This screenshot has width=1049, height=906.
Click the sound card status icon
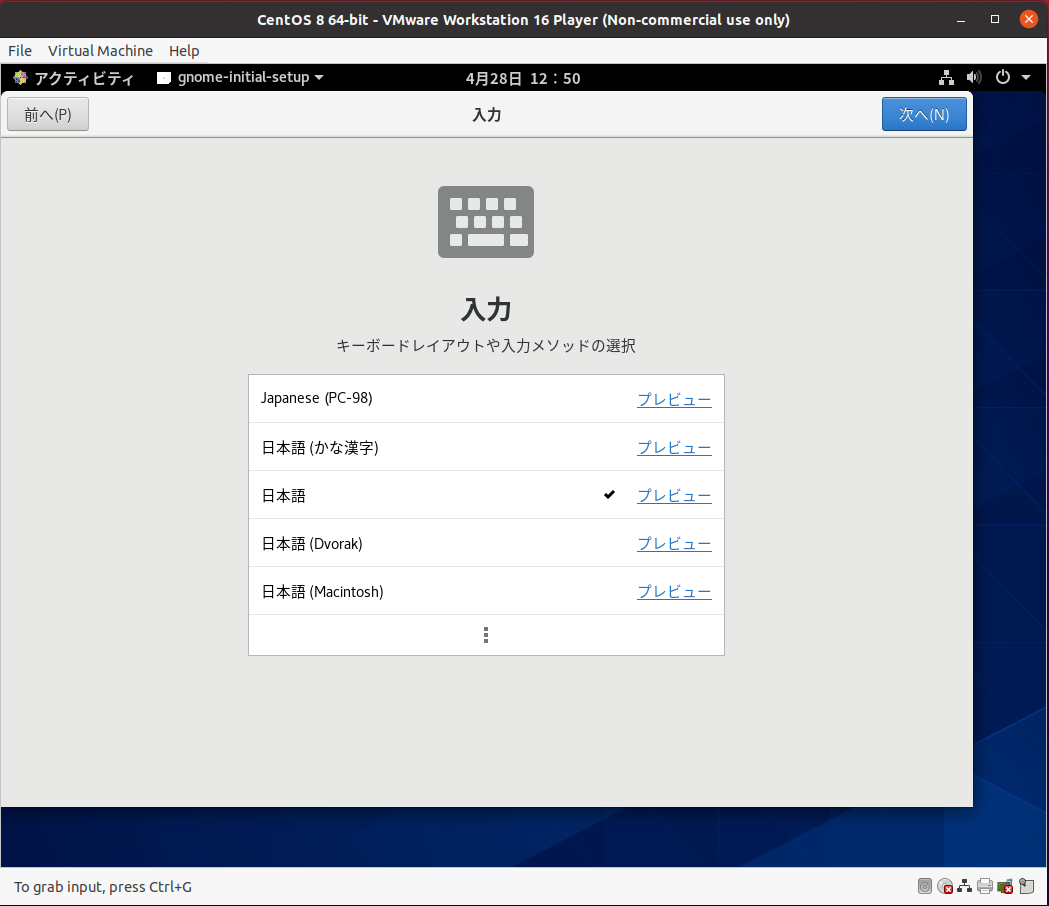pos(1006,886)
